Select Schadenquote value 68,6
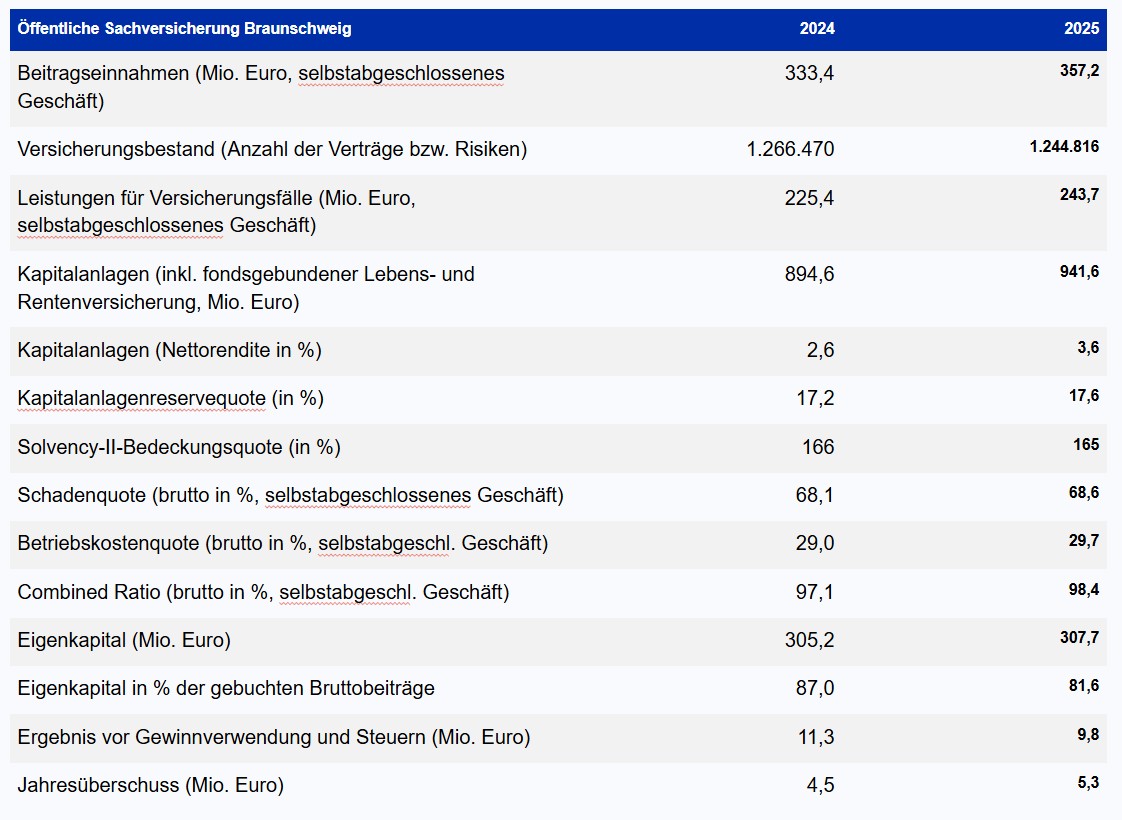 (x=1084, y=492)
